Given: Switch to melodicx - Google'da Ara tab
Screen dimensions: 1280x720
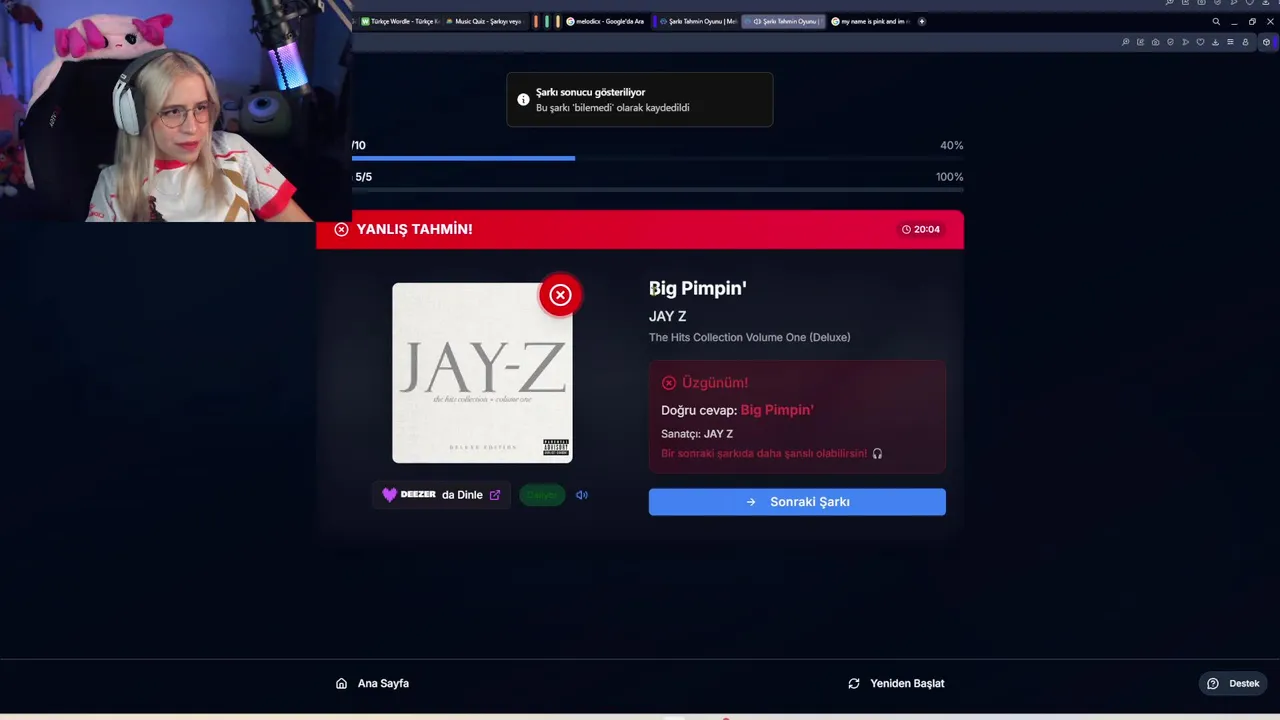Looking at the screenshot, I should pos(605,21).
